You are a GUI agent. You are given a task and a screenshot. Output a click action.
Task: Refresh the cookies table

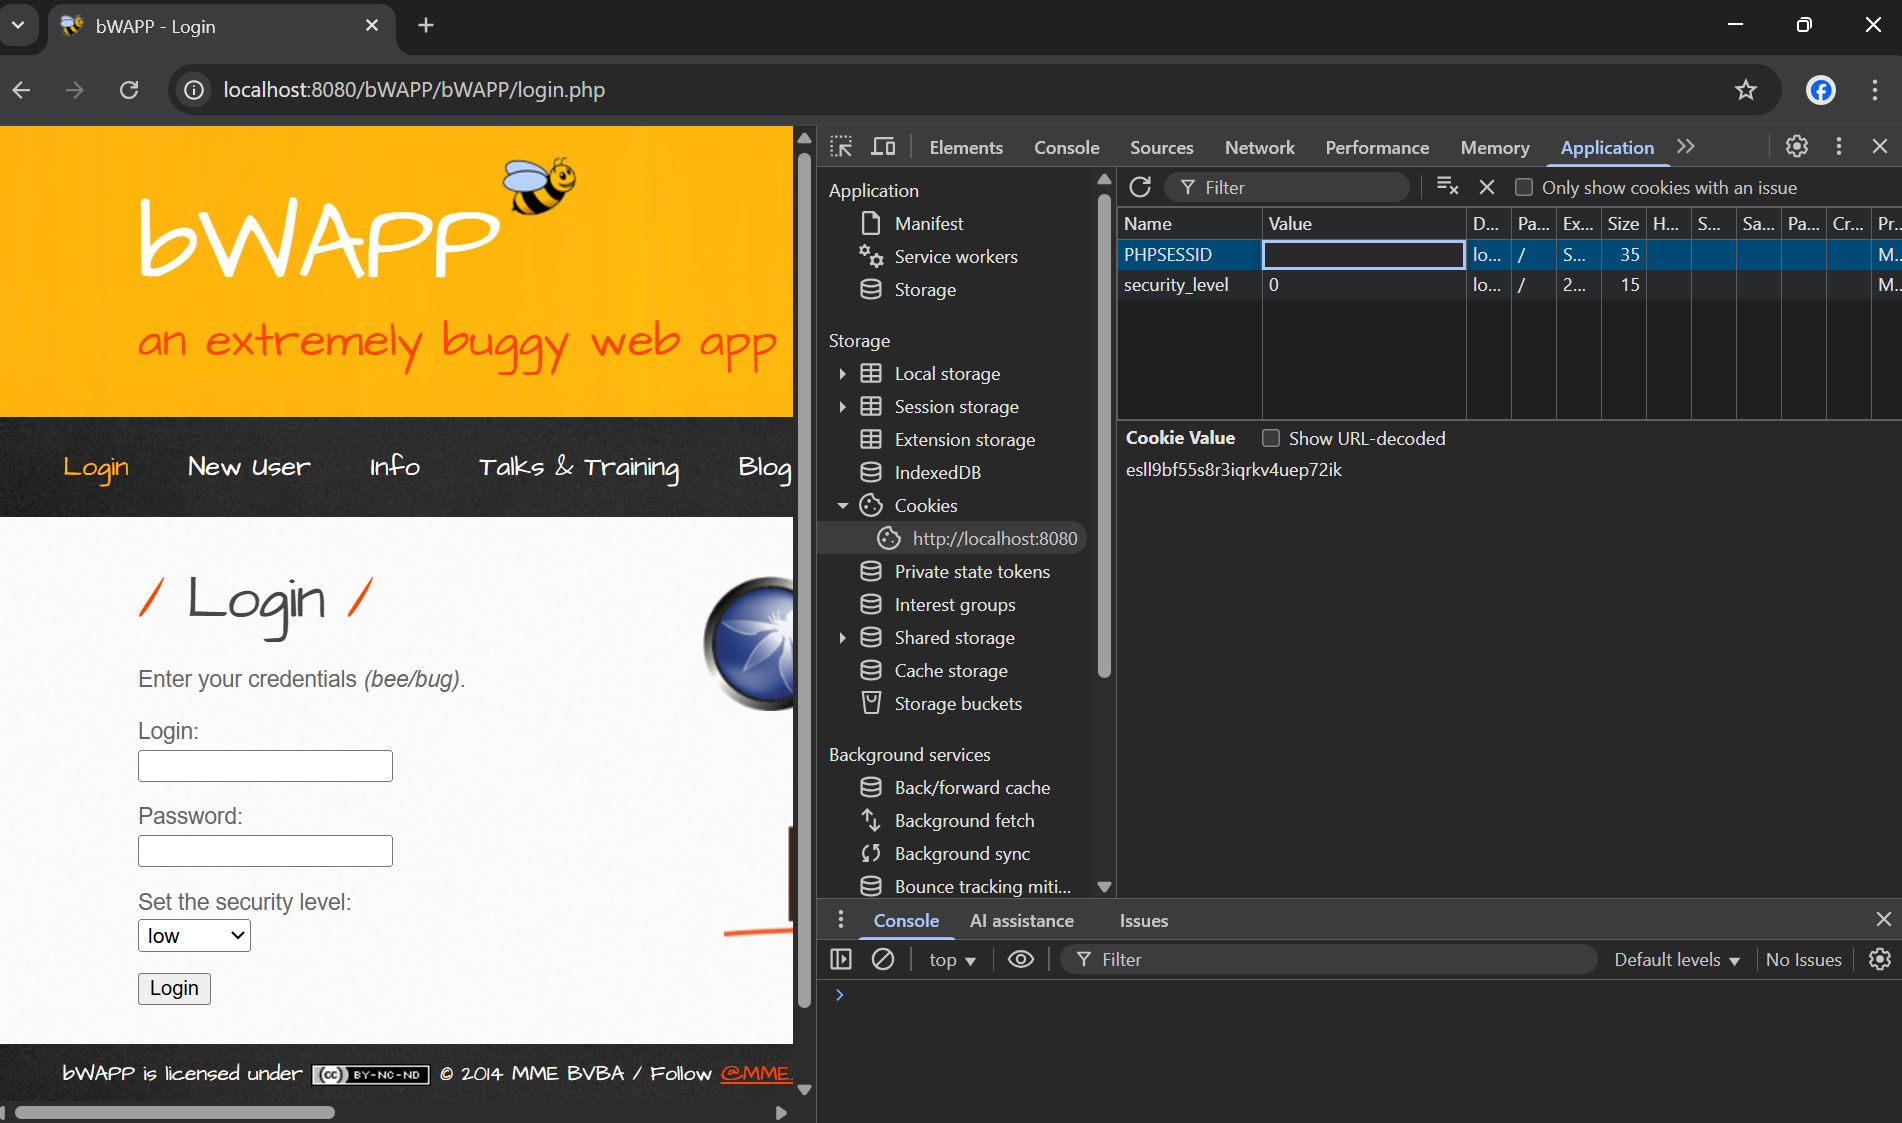[1140, 187]
